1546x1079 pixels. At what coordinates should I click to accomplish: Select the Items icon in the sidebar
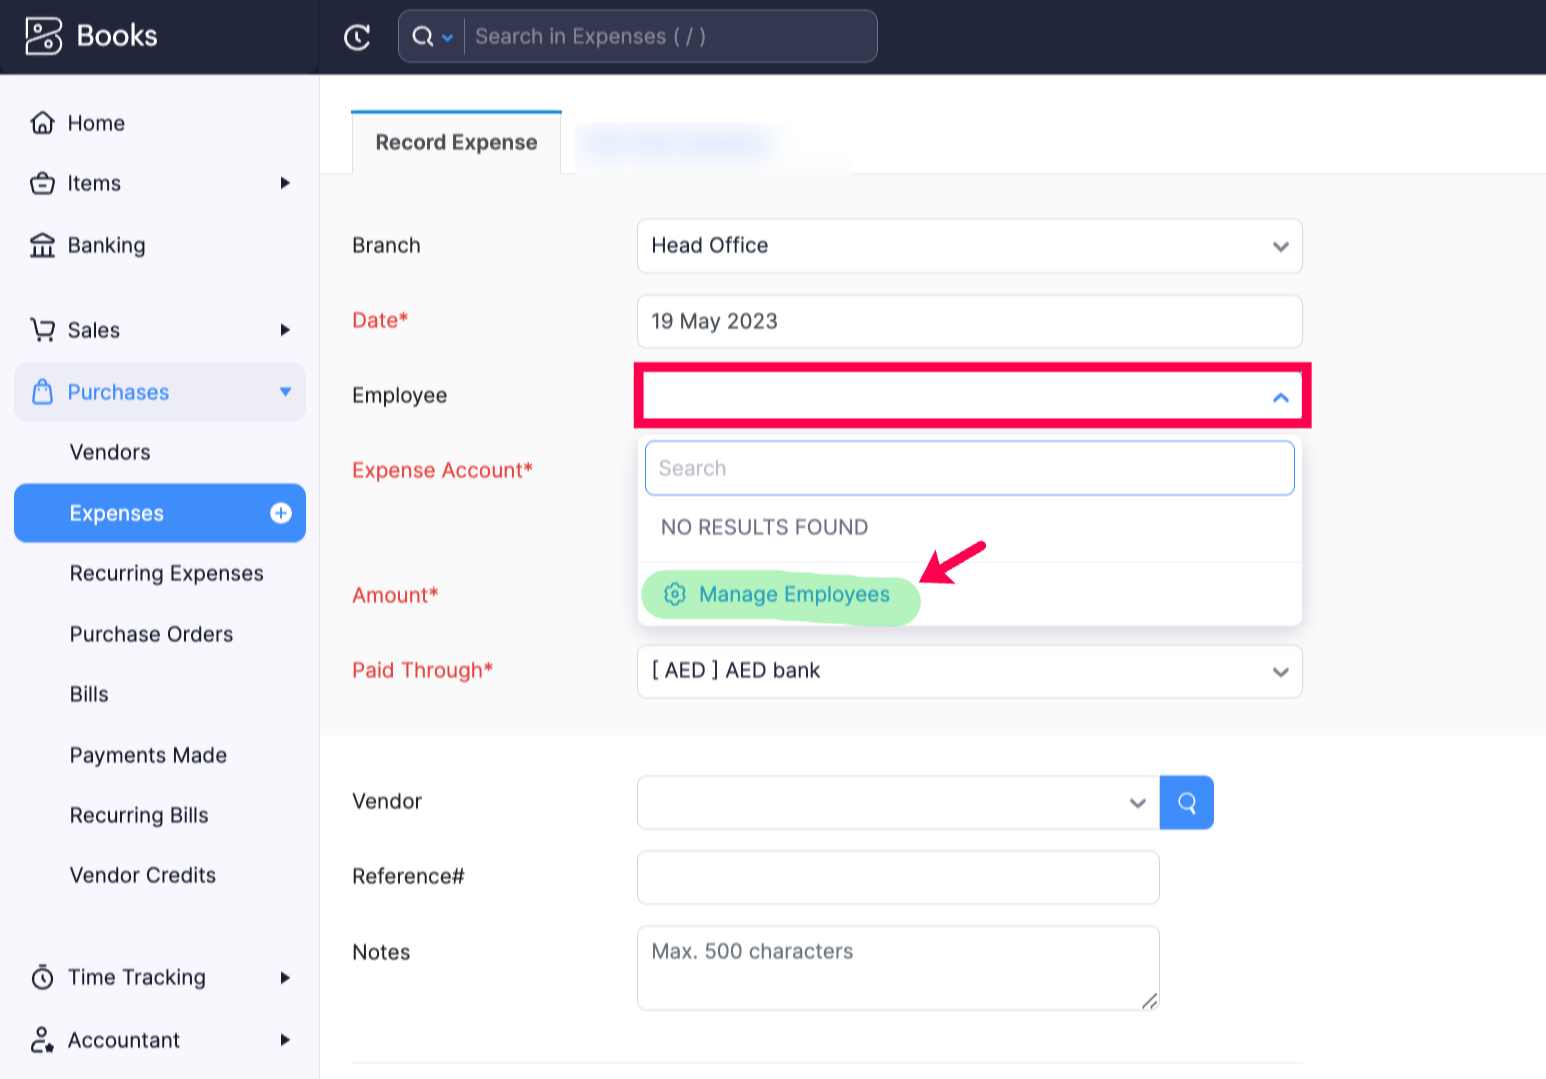coord(43,183)
